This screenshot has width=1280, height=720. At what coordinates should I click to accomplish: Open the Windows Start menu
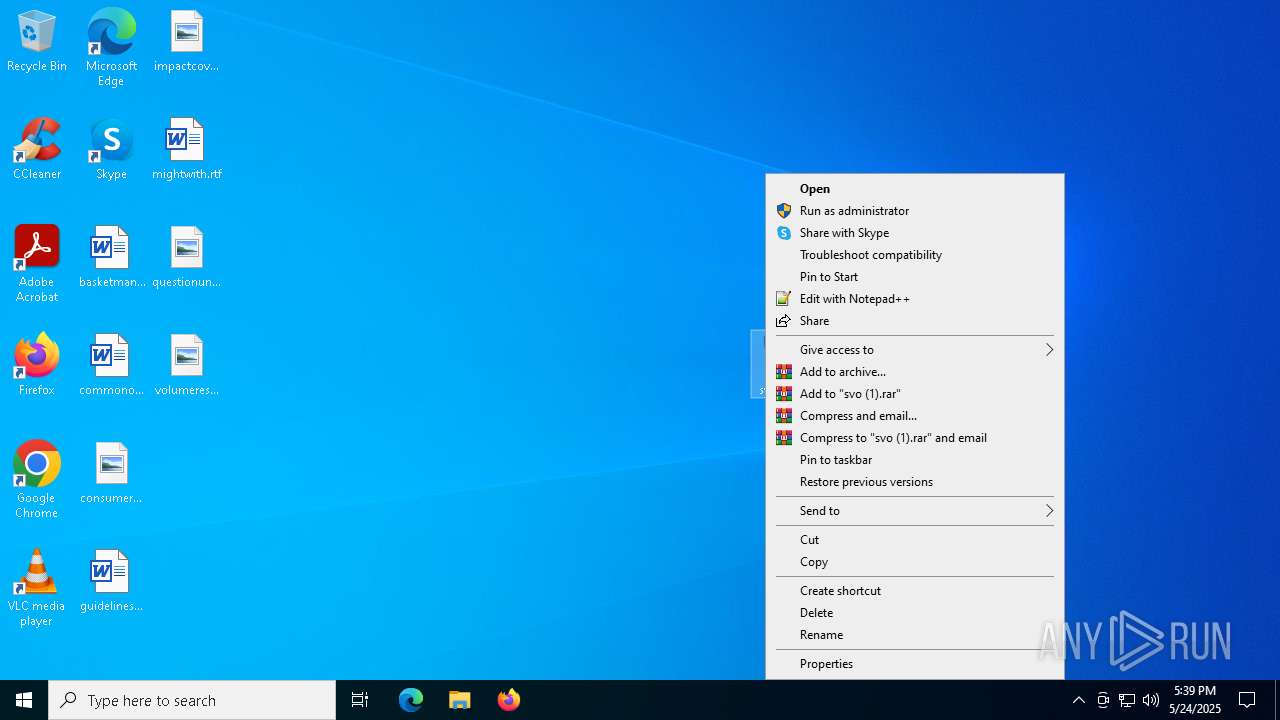point(24,700)
